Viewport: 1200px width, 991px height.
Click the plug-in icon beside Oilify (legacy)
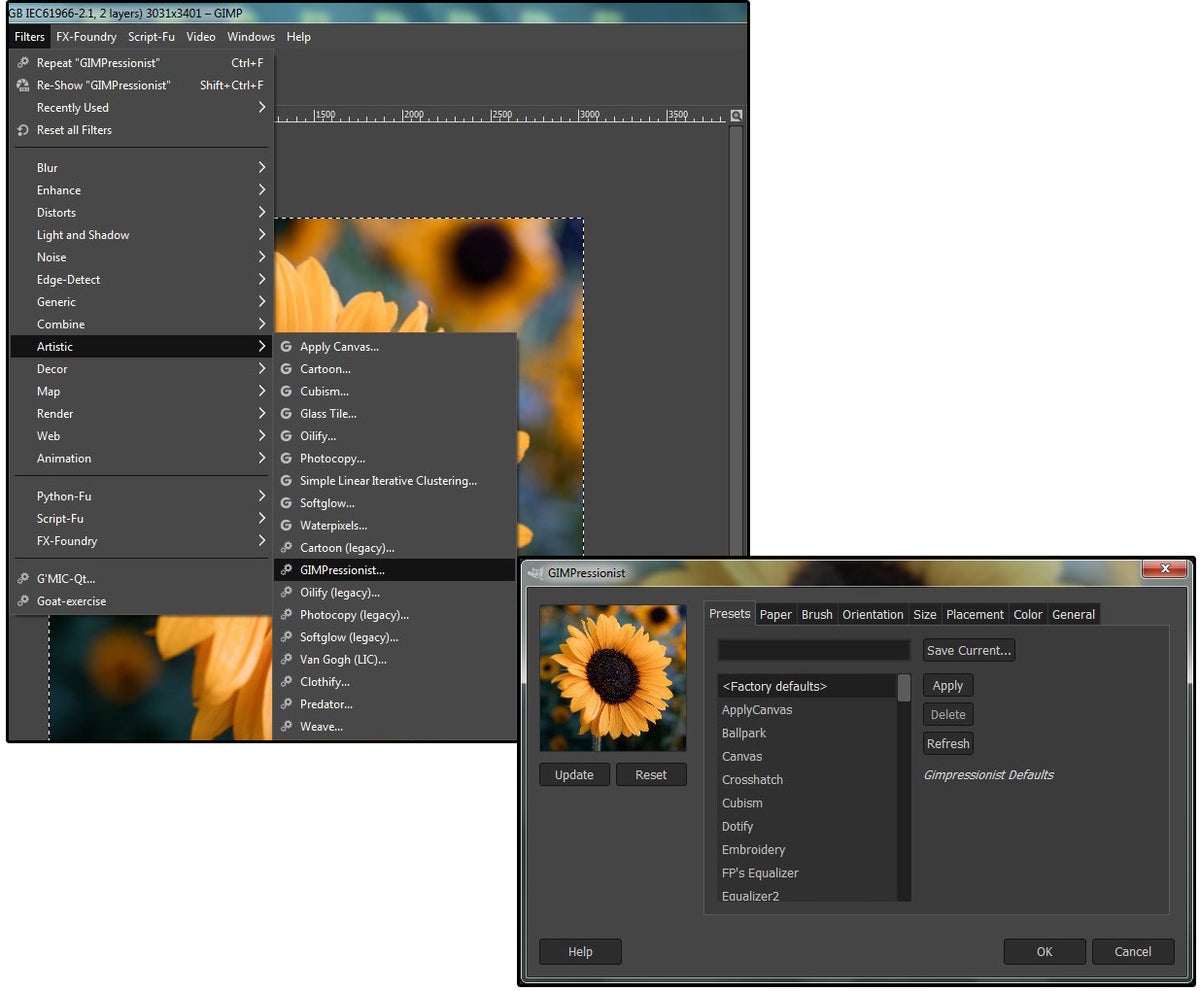[x=286, y=592]
